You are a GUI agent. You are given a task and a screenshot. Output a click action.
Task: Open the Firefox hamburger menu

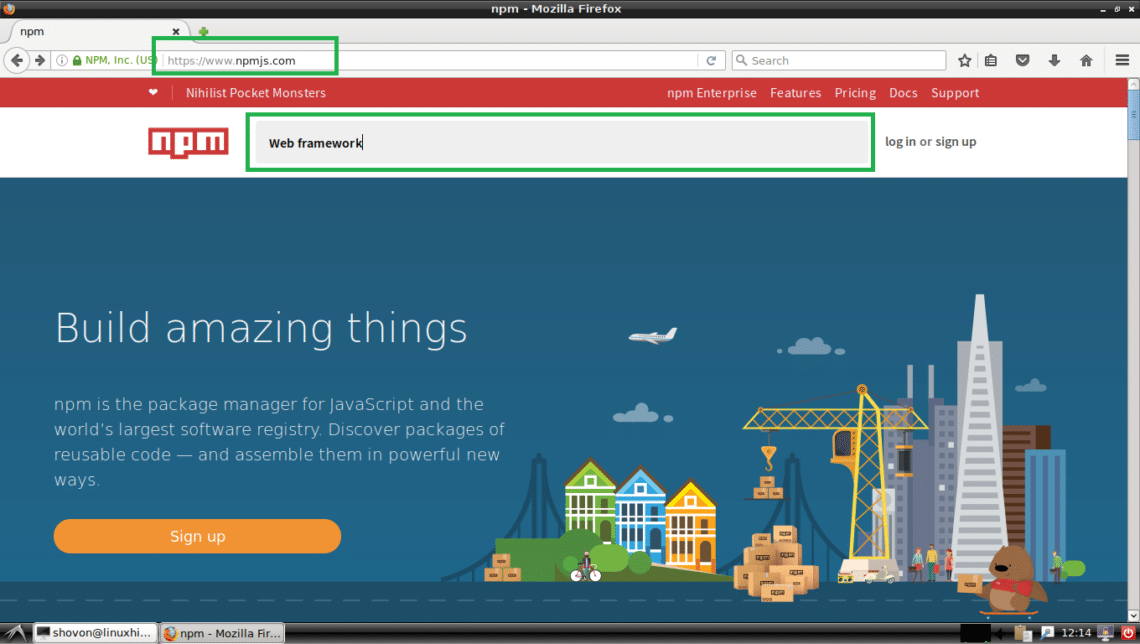pyautogui.click(x=1122, y=60)
